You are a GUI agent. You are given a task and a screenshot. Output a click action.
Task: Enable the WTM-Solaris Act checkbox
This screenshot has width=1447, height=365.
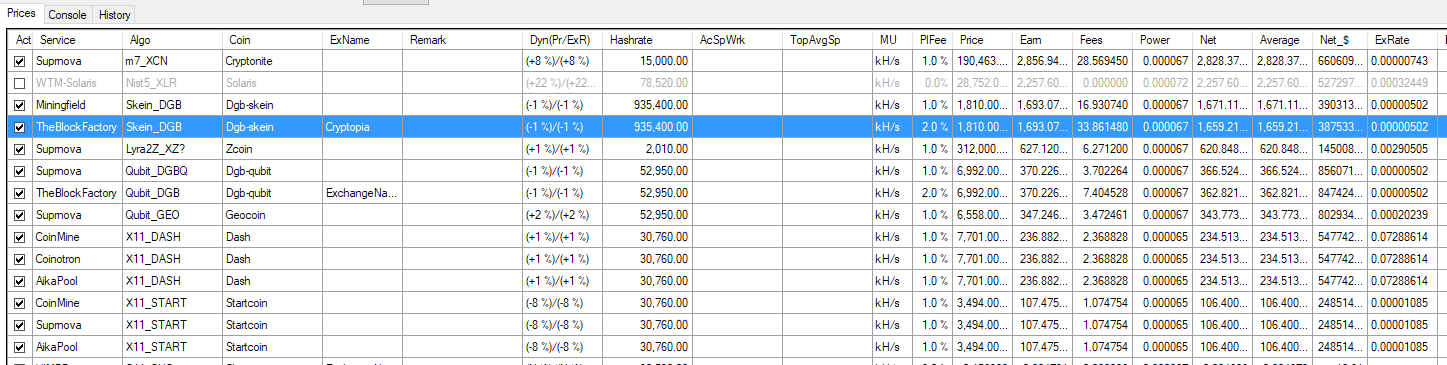[x=20, y=83]
